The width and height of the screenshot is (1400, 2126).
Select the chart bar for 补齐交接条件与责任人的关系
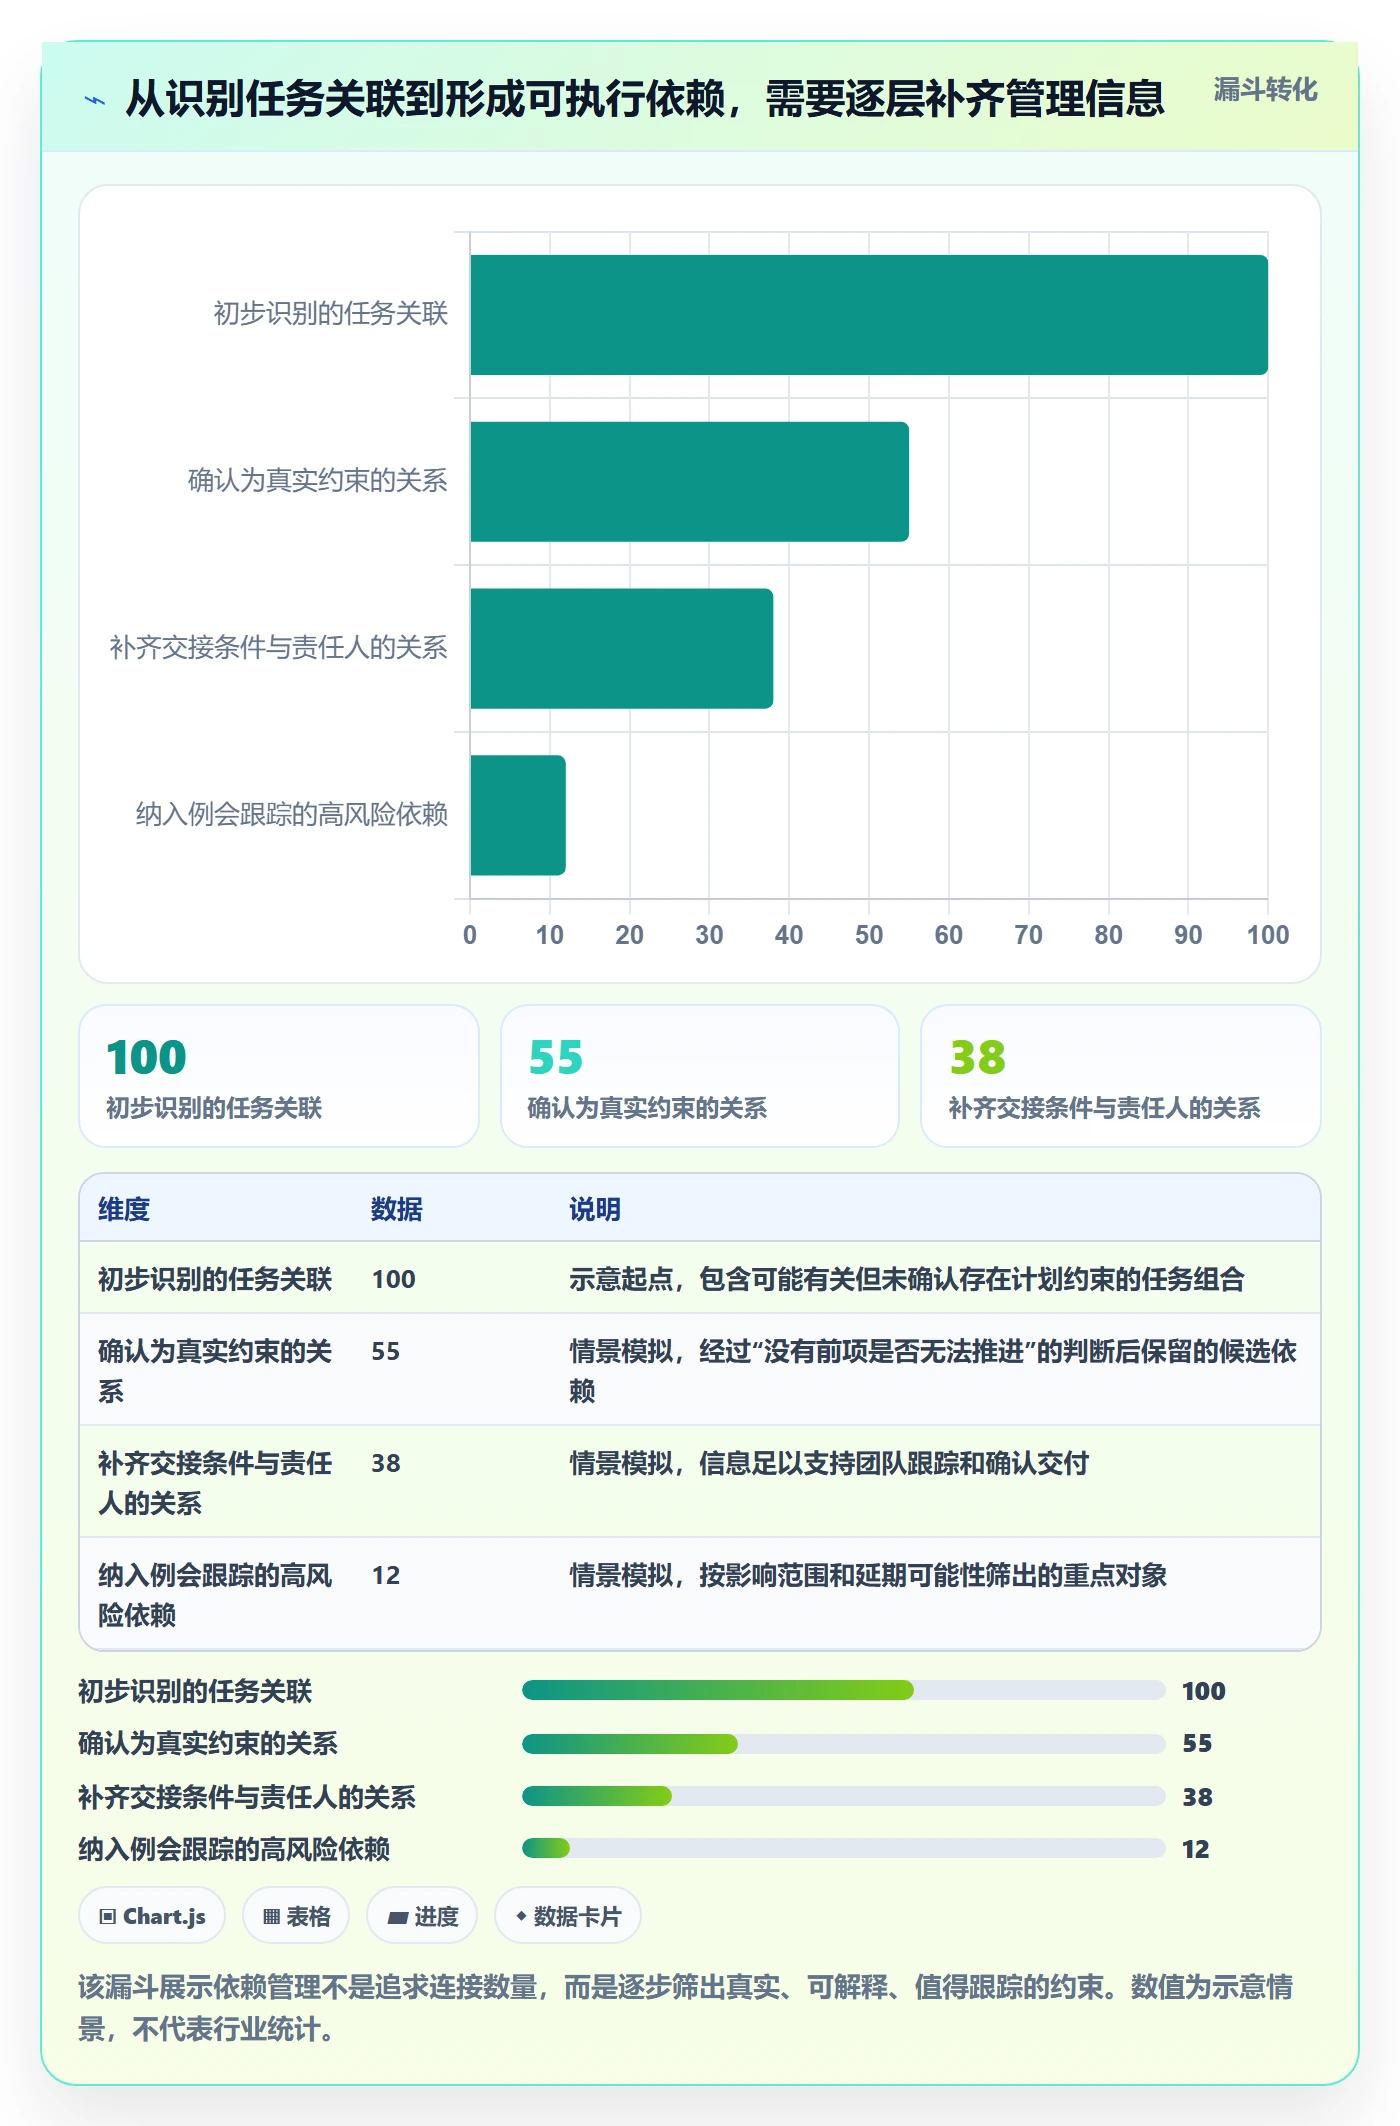pos(621,648)
